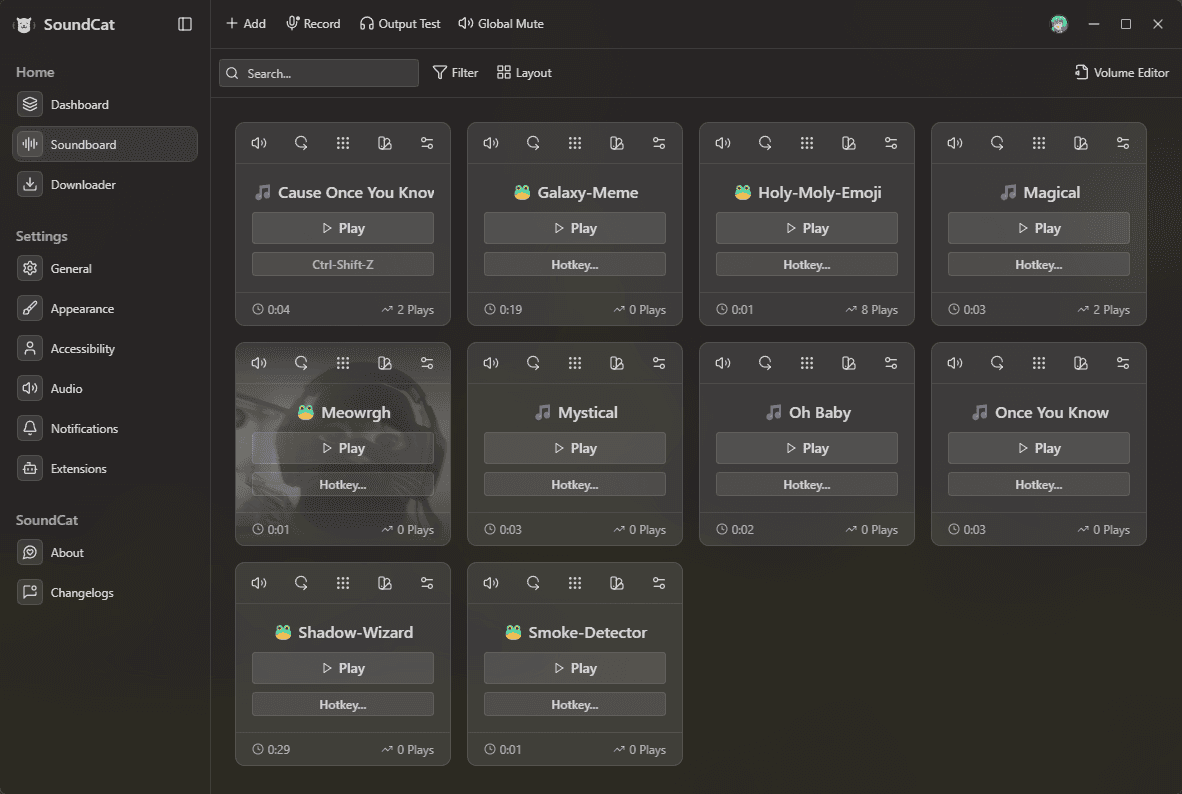Click the theme swatch icon on Mystical card

tap(617, 363)
